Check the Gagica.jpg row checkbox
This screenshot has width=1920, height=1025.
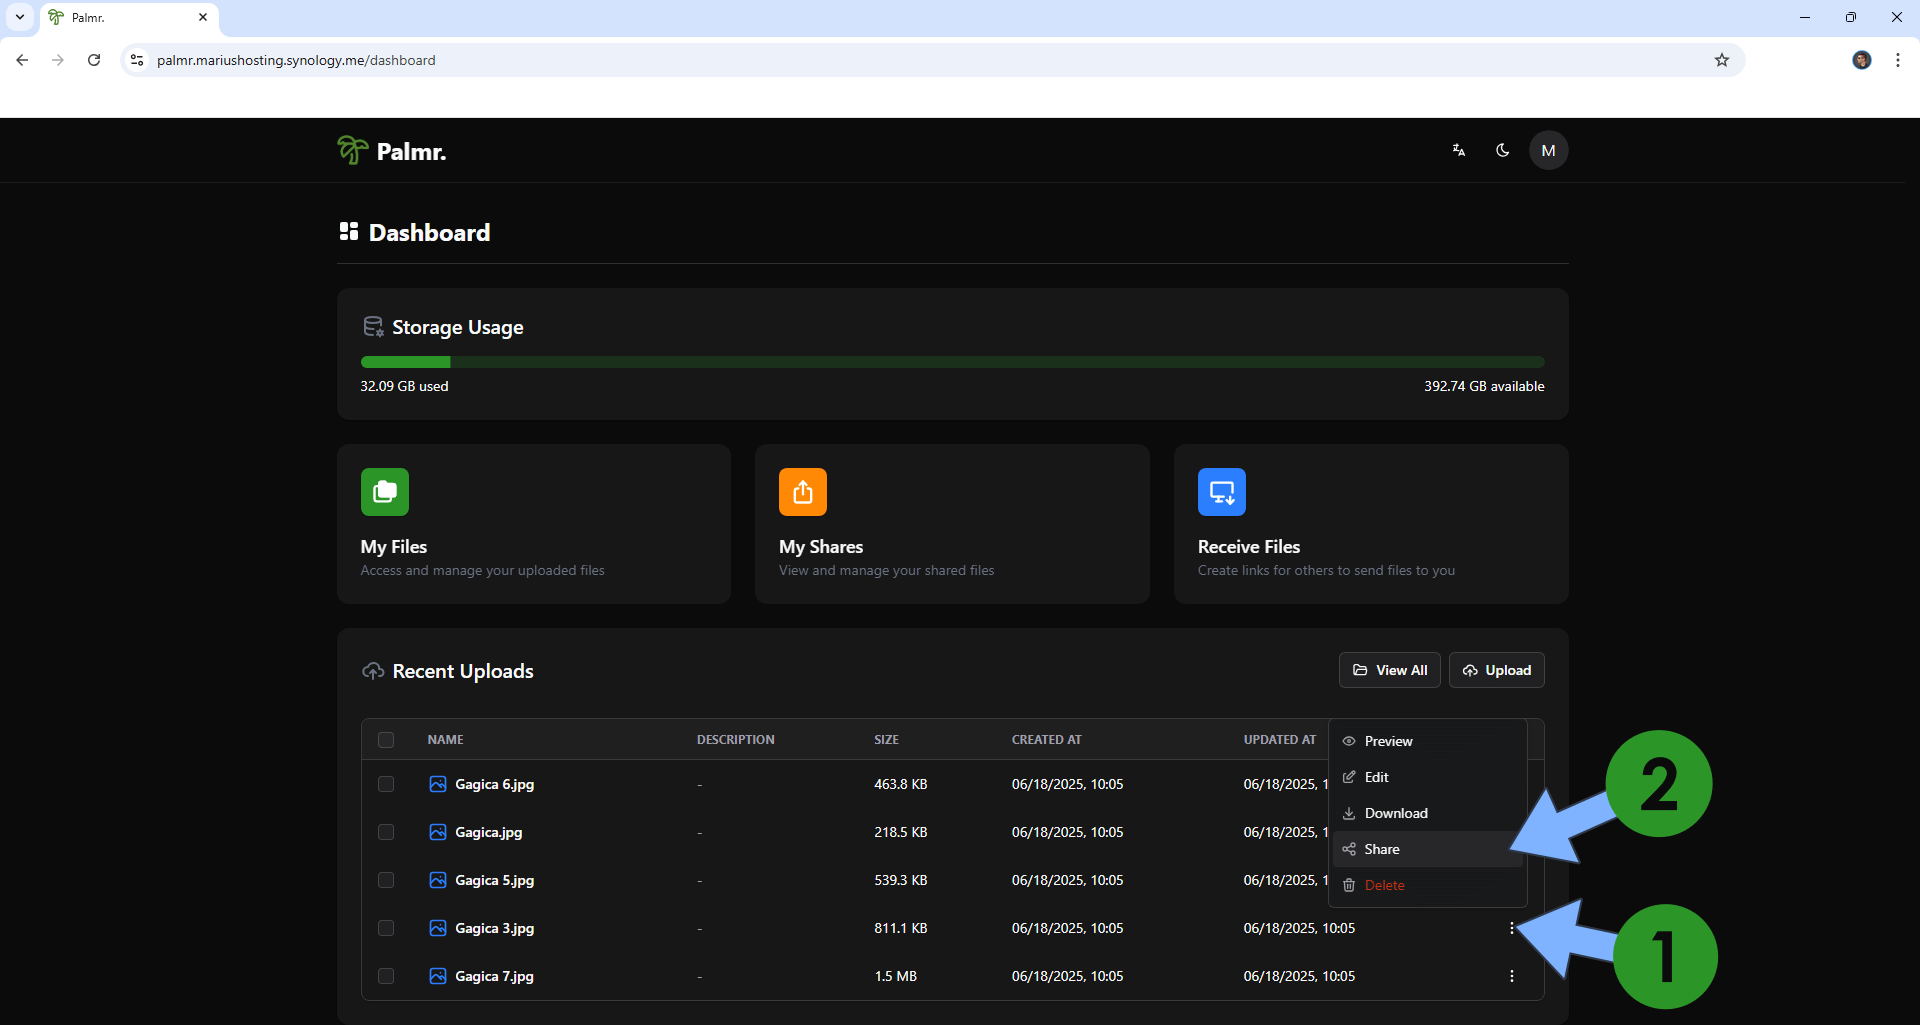click(386, 832)
